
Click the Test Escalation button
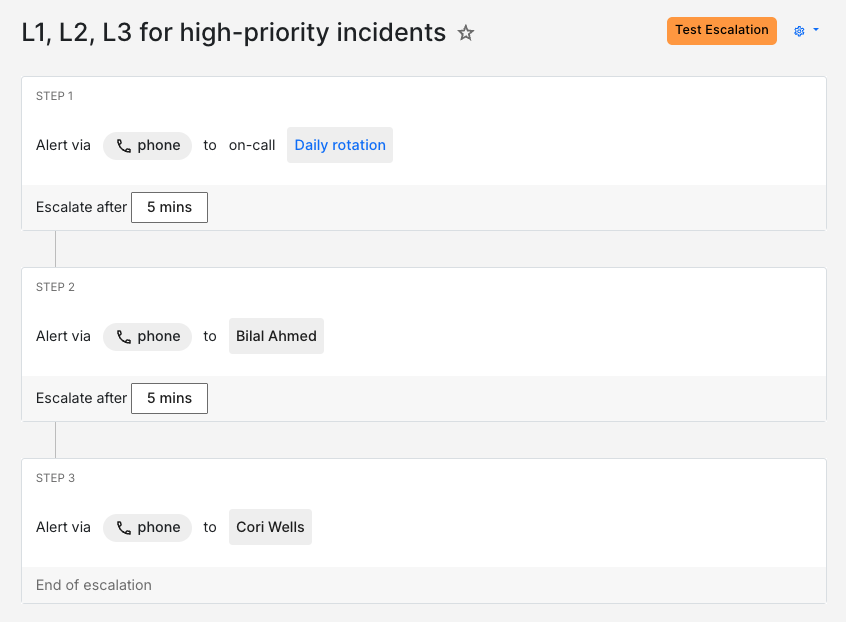pyautogui.click(x=721, y=31)
